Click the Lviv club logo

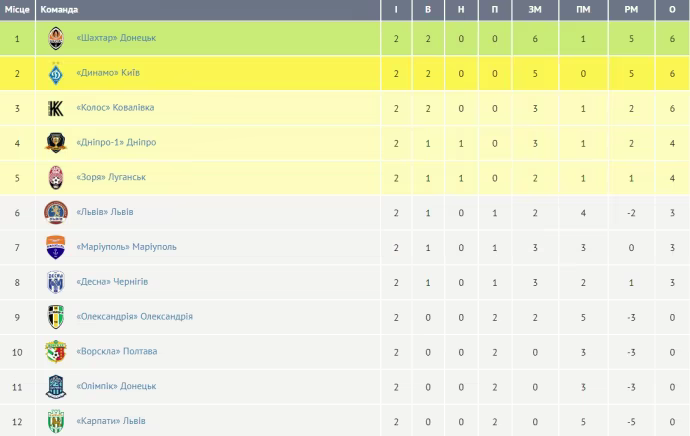click(56, 212)
